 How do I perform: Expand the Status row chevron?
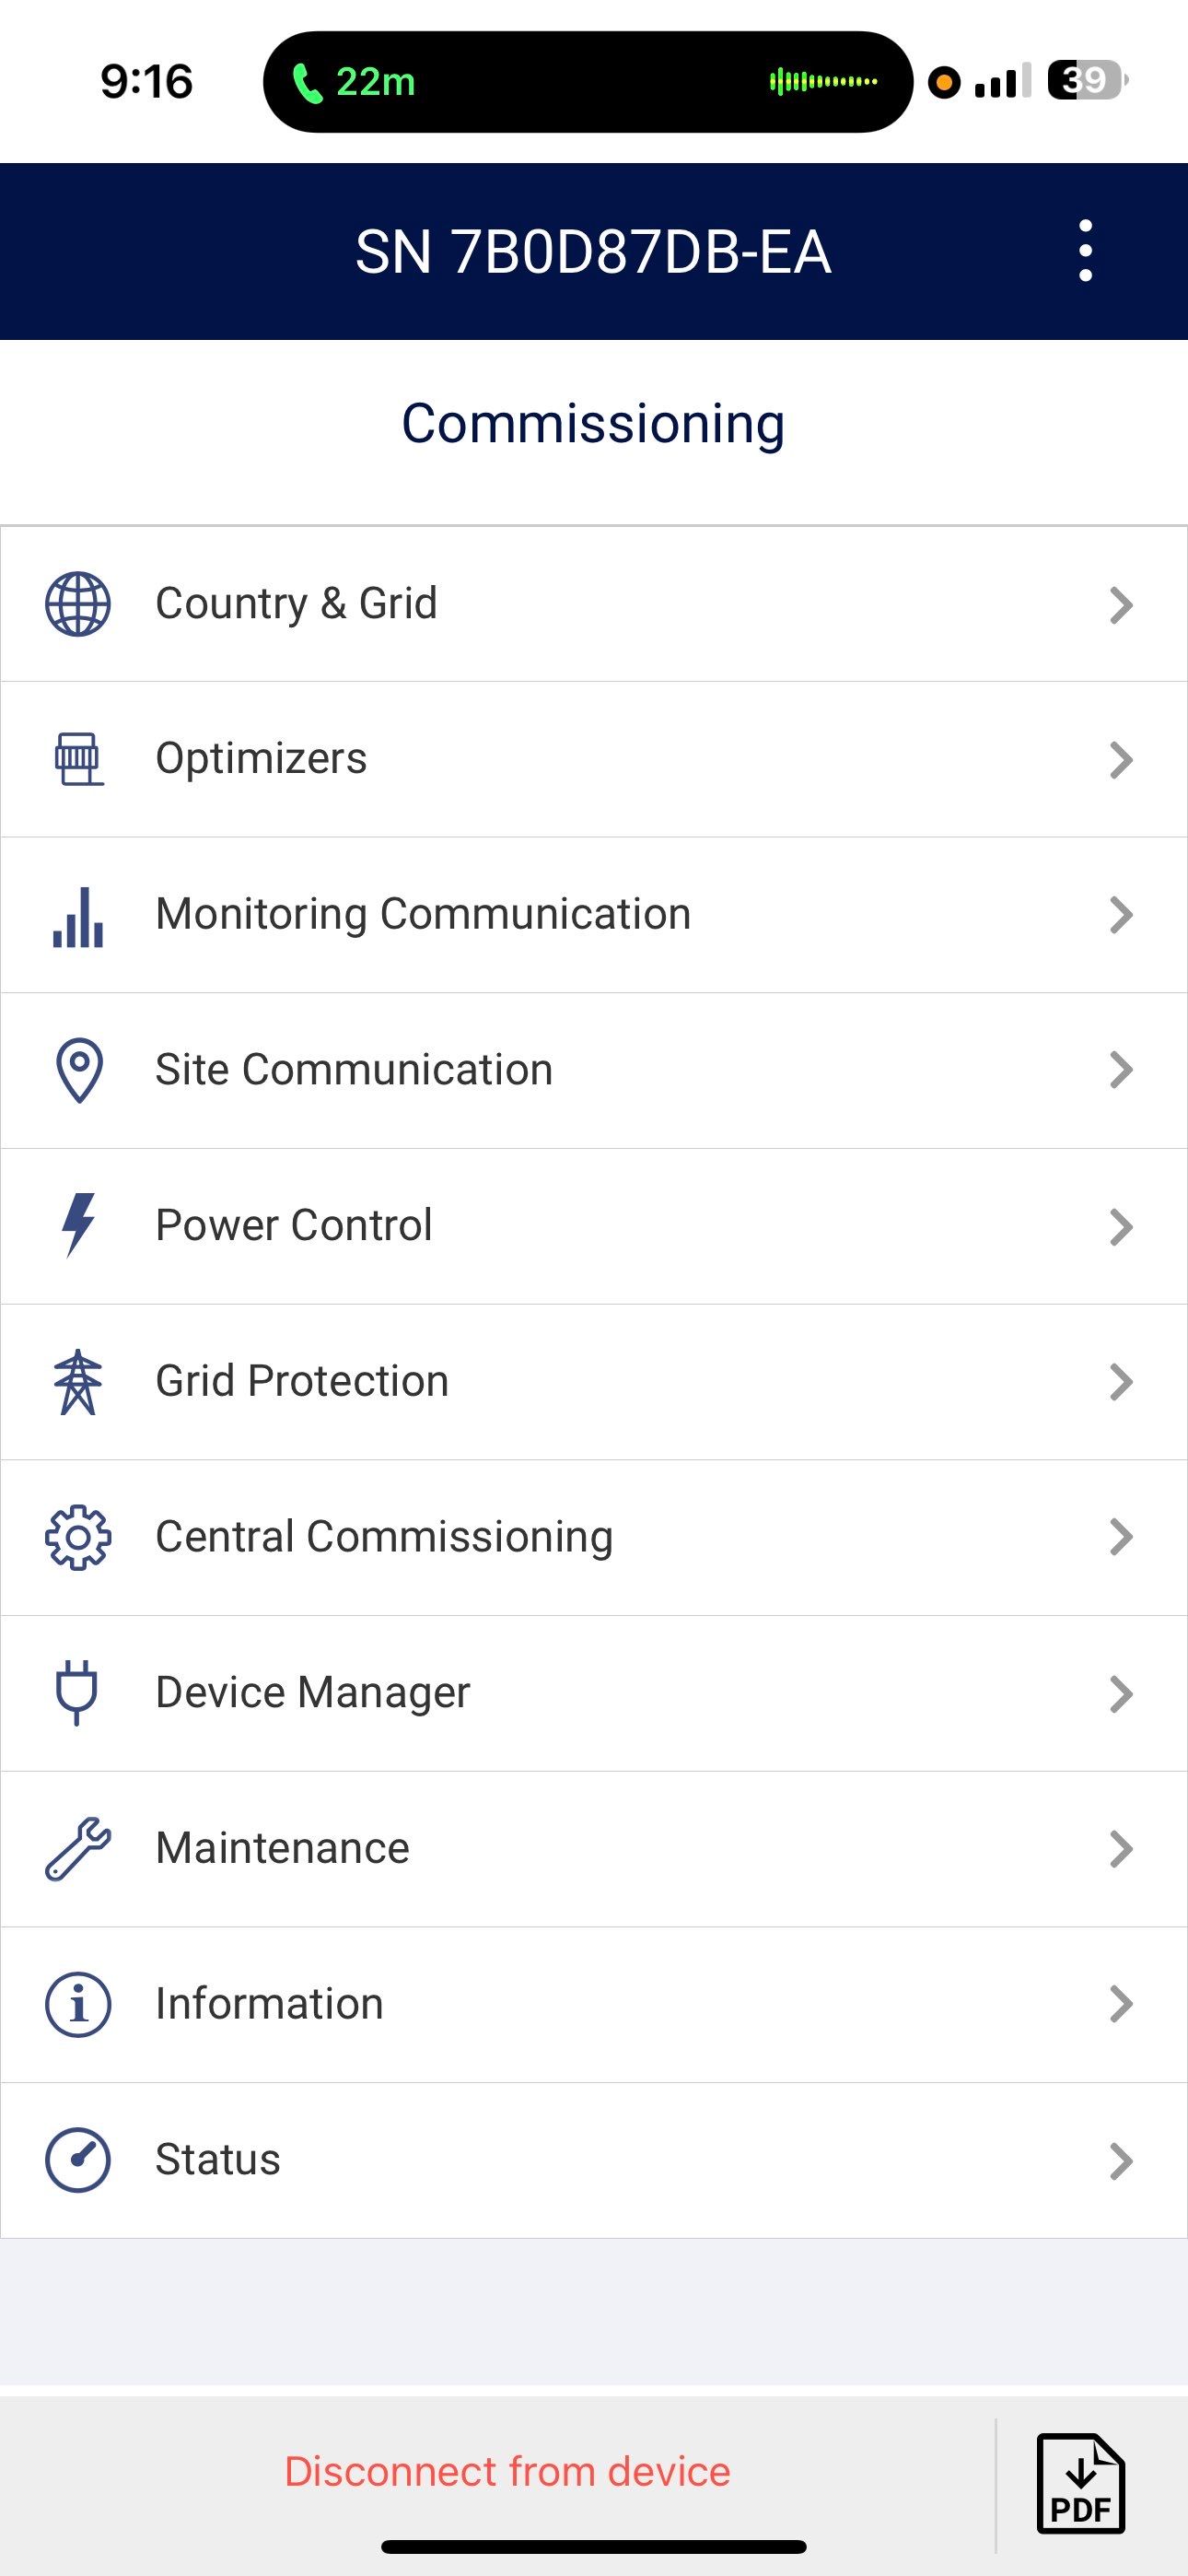pyautogui.click(x=1121, y=2161)
